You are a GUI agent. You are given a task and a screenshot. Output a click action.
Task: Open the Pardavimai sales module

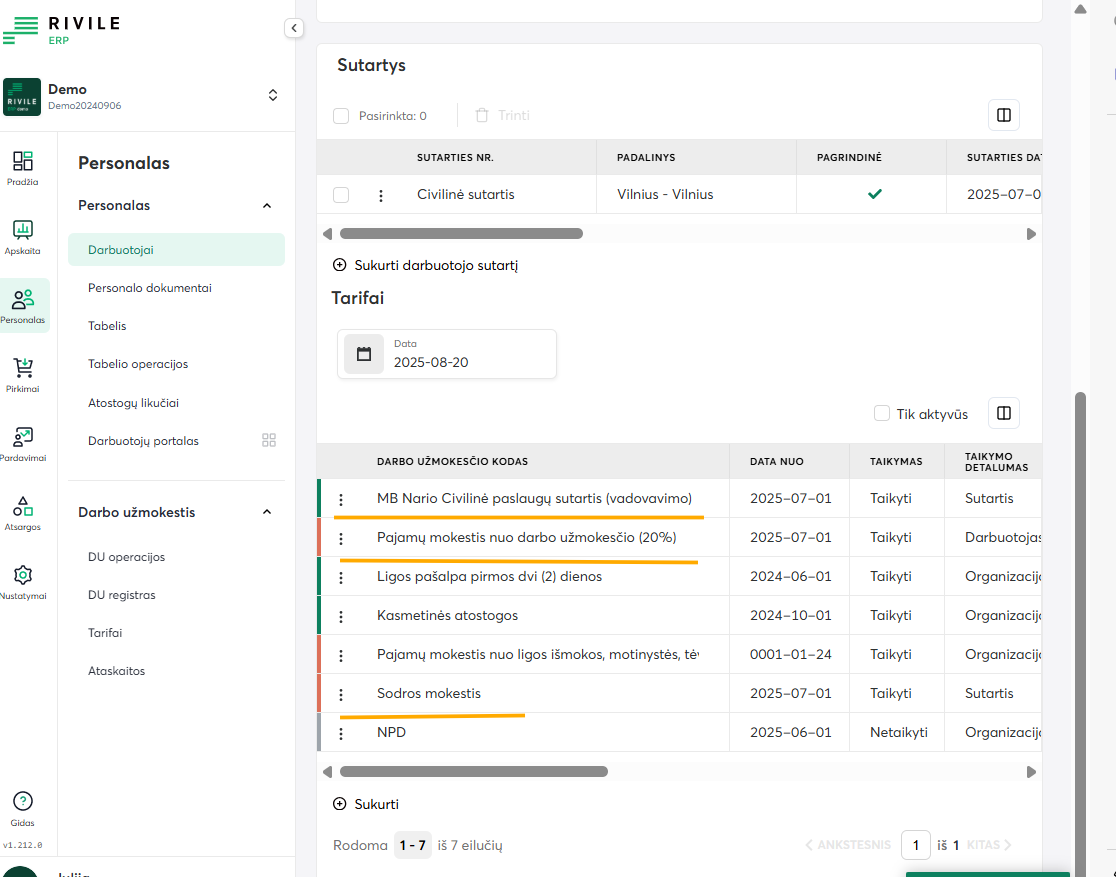pyautogui.click(x=22, y=443)
